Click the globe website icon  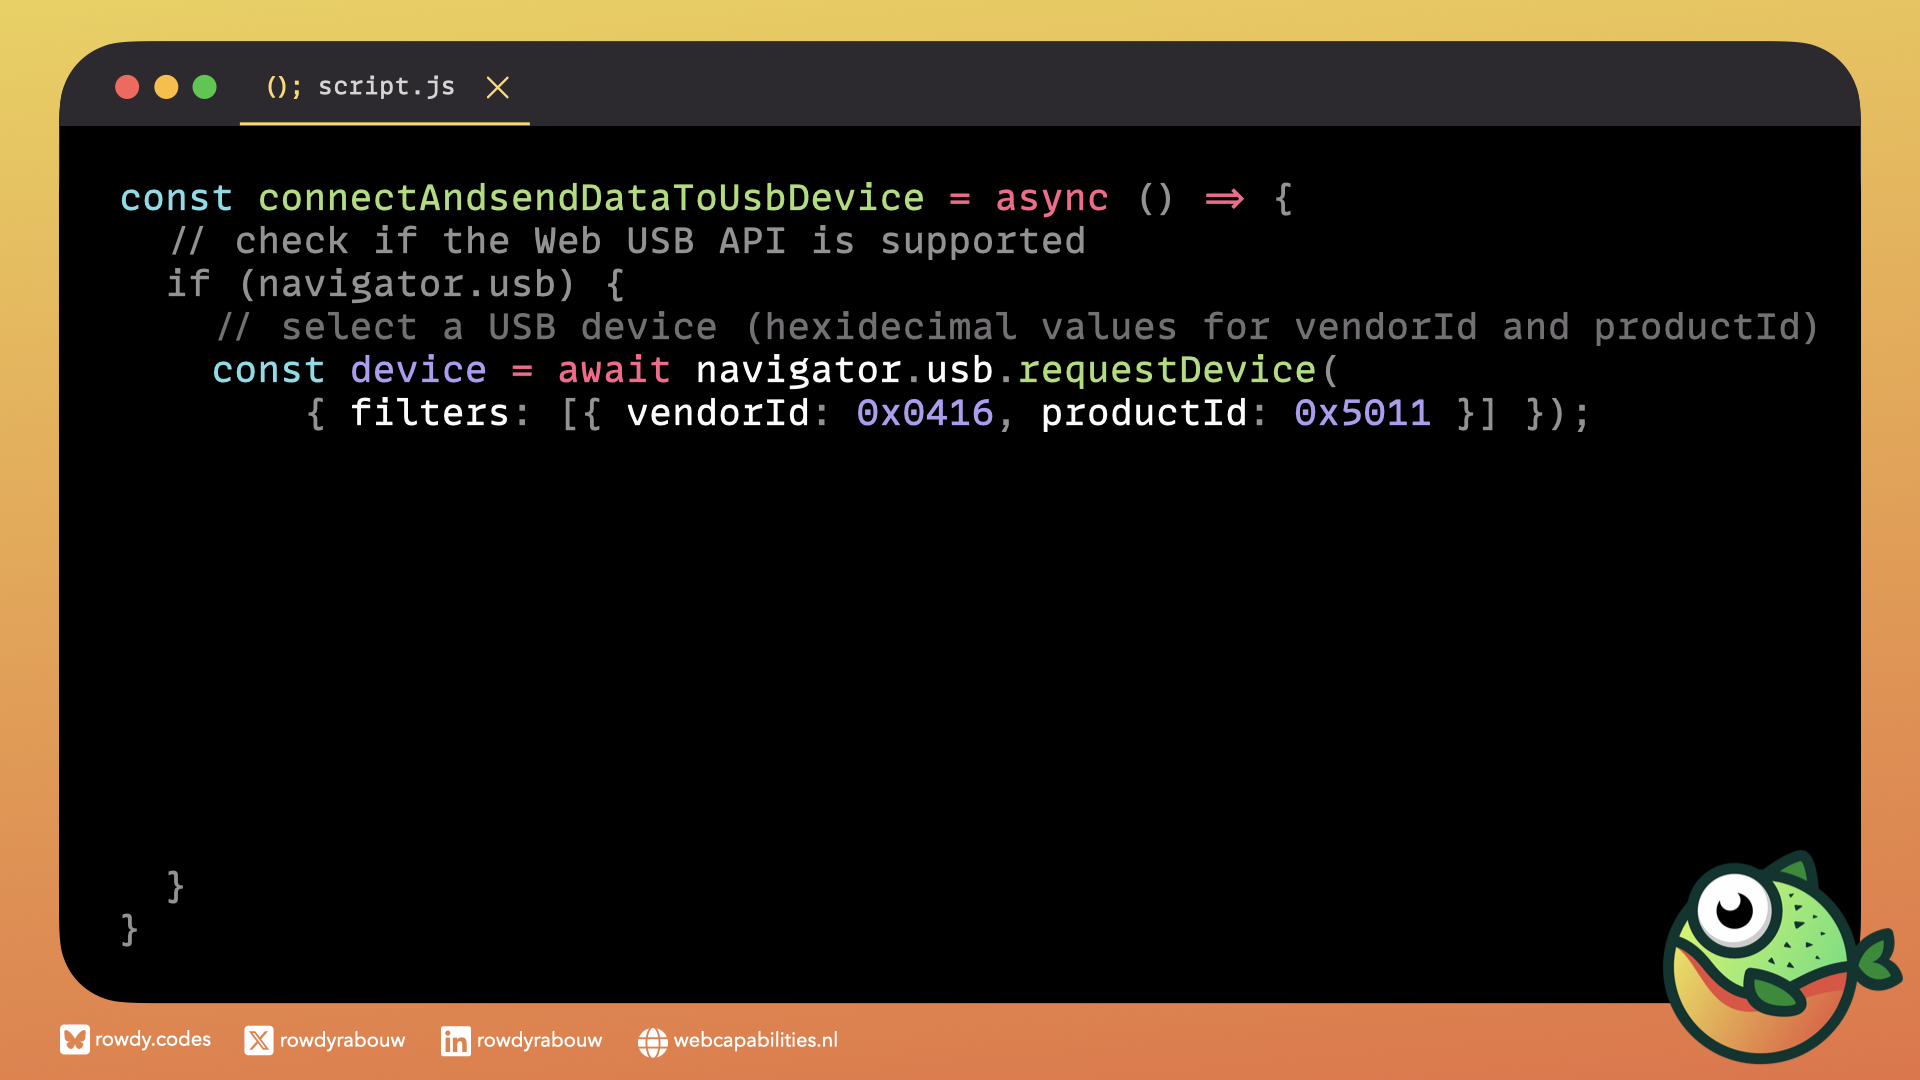click(652, 1042)
